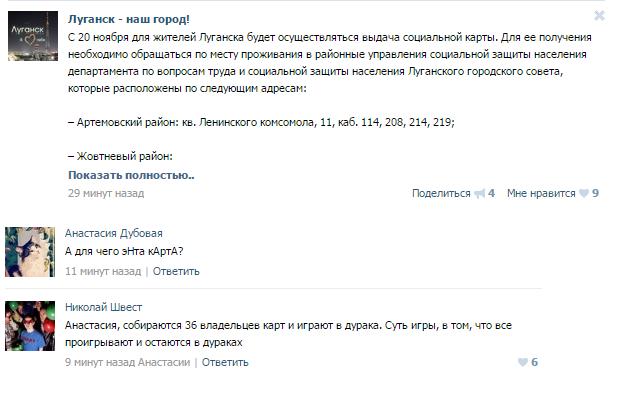Click the 29 минут назад post timestamp
The height and width of the screenshot is (396, 625).
[x=106, y=193]
